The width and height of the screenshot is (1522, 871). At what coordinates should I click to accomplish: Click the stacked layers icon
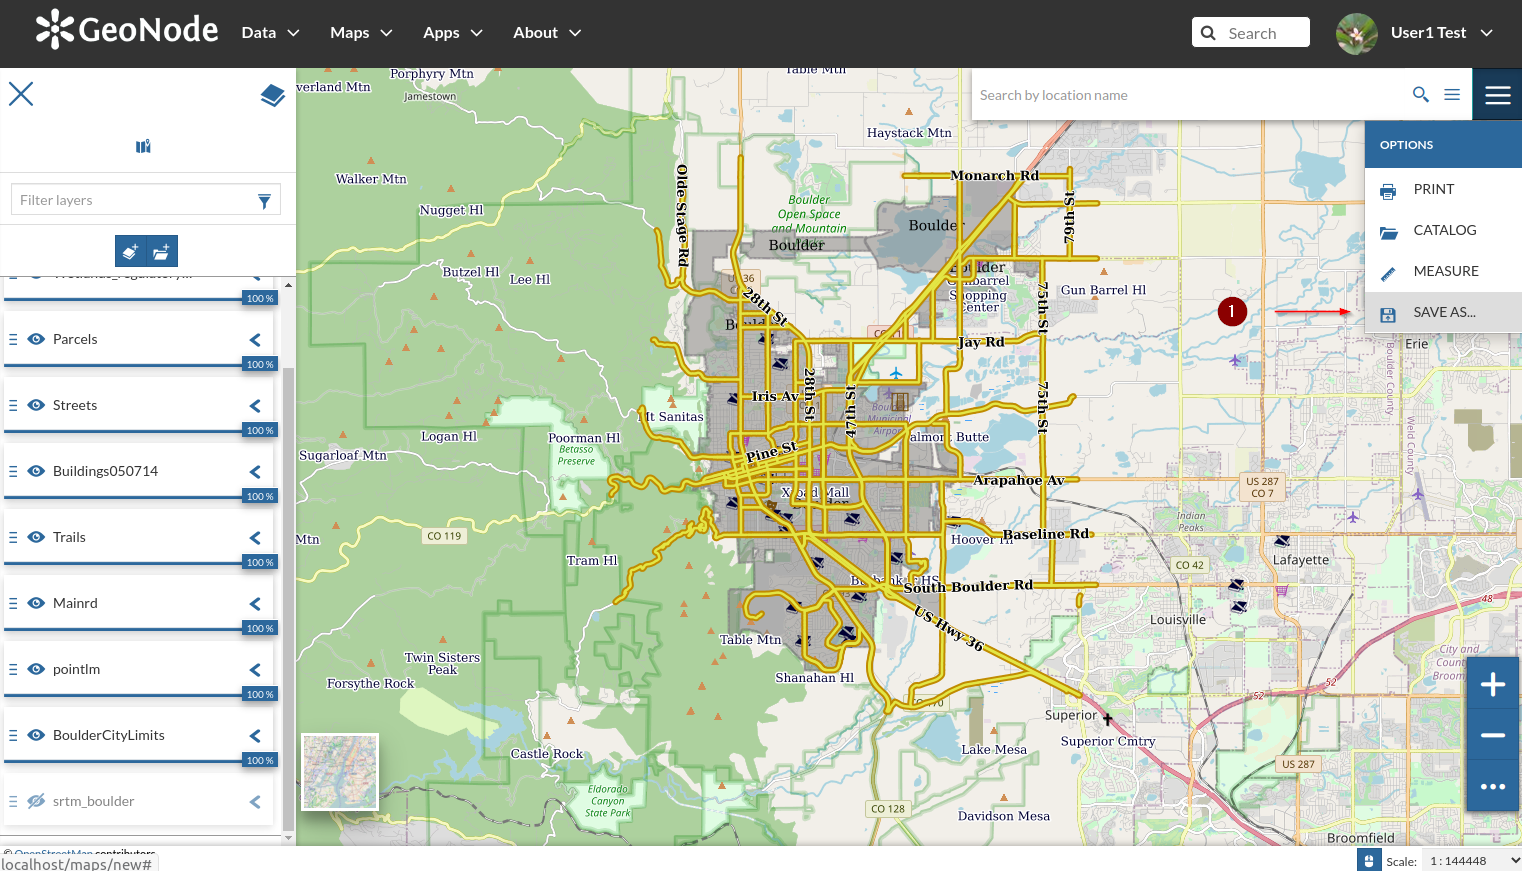tap(272, 95)
